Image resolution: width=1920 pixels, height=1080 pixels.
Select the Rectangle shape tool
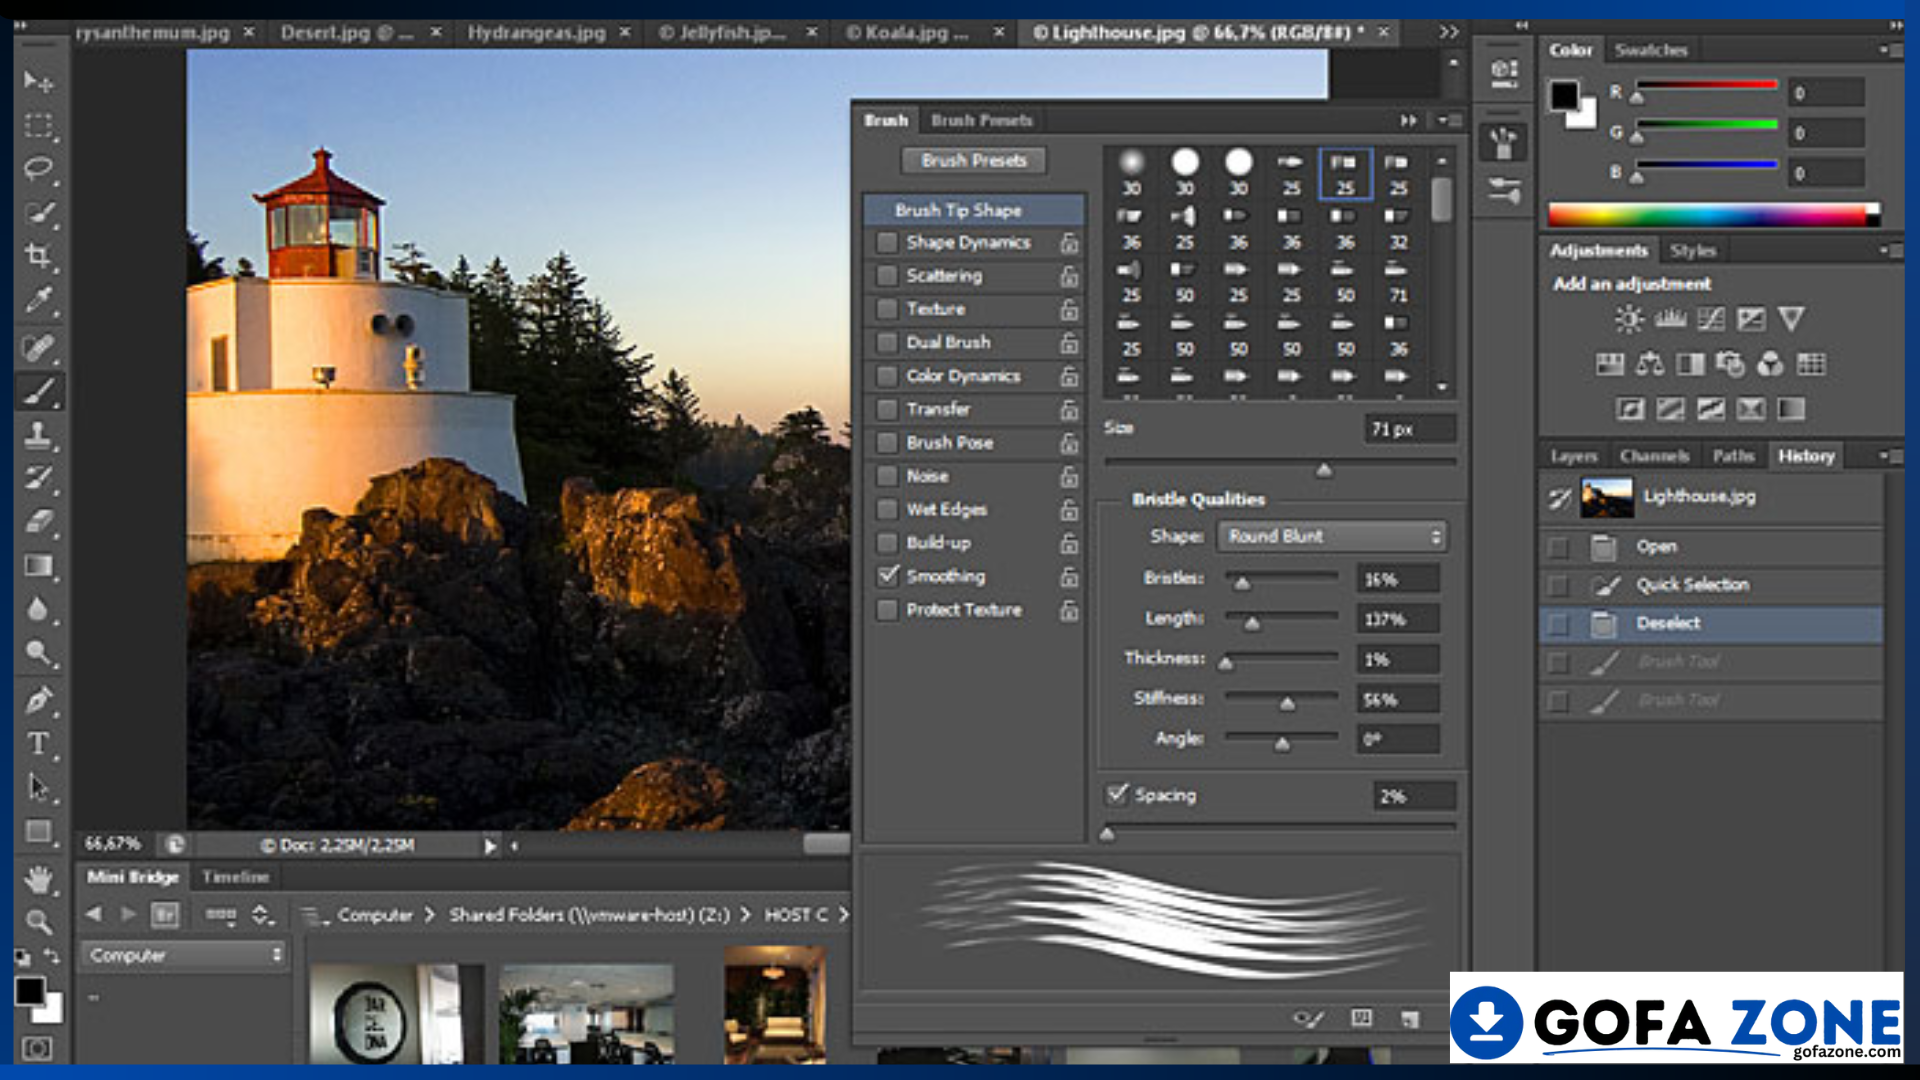(x=38, y=832)
